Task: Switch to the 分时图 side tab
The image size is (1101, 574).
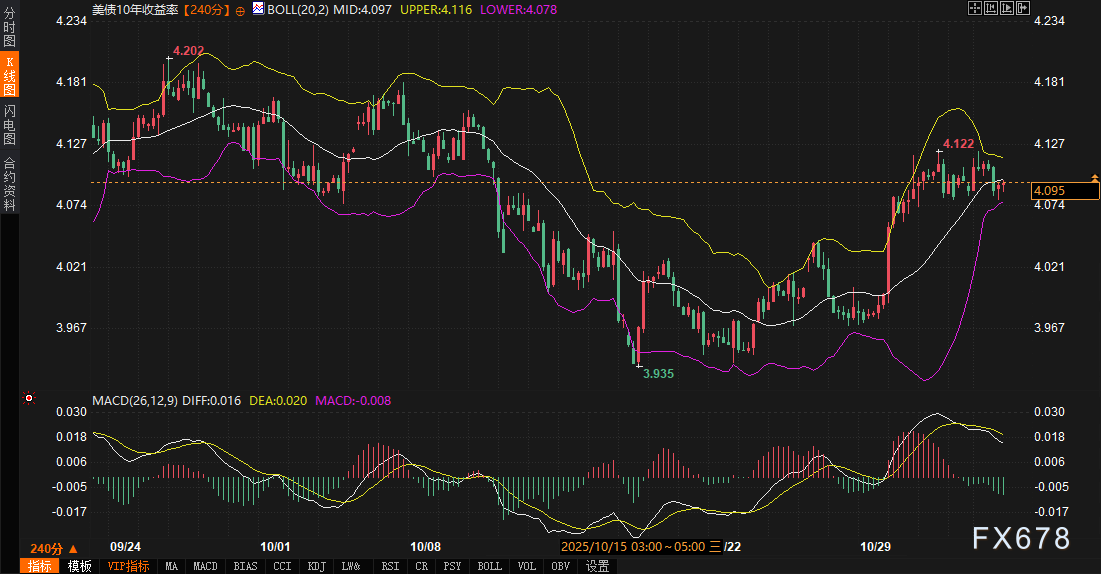Action: tap(10, 27)
